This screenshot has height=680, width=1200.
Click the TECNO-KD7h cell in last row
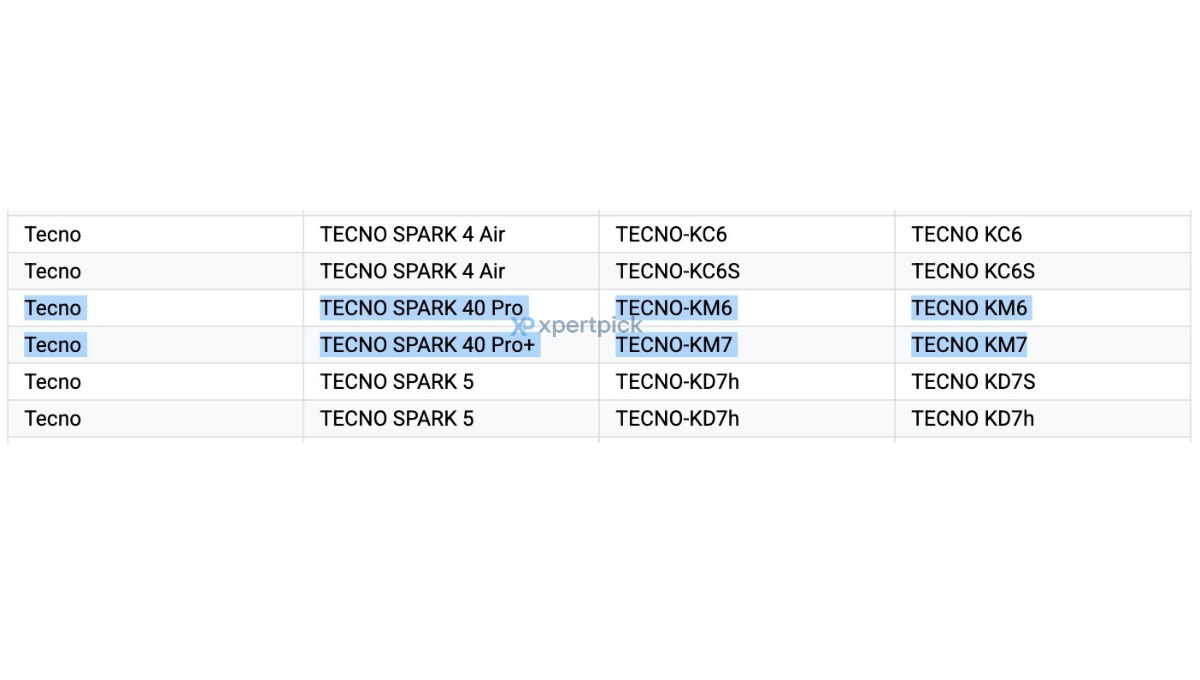pos(747,419)
